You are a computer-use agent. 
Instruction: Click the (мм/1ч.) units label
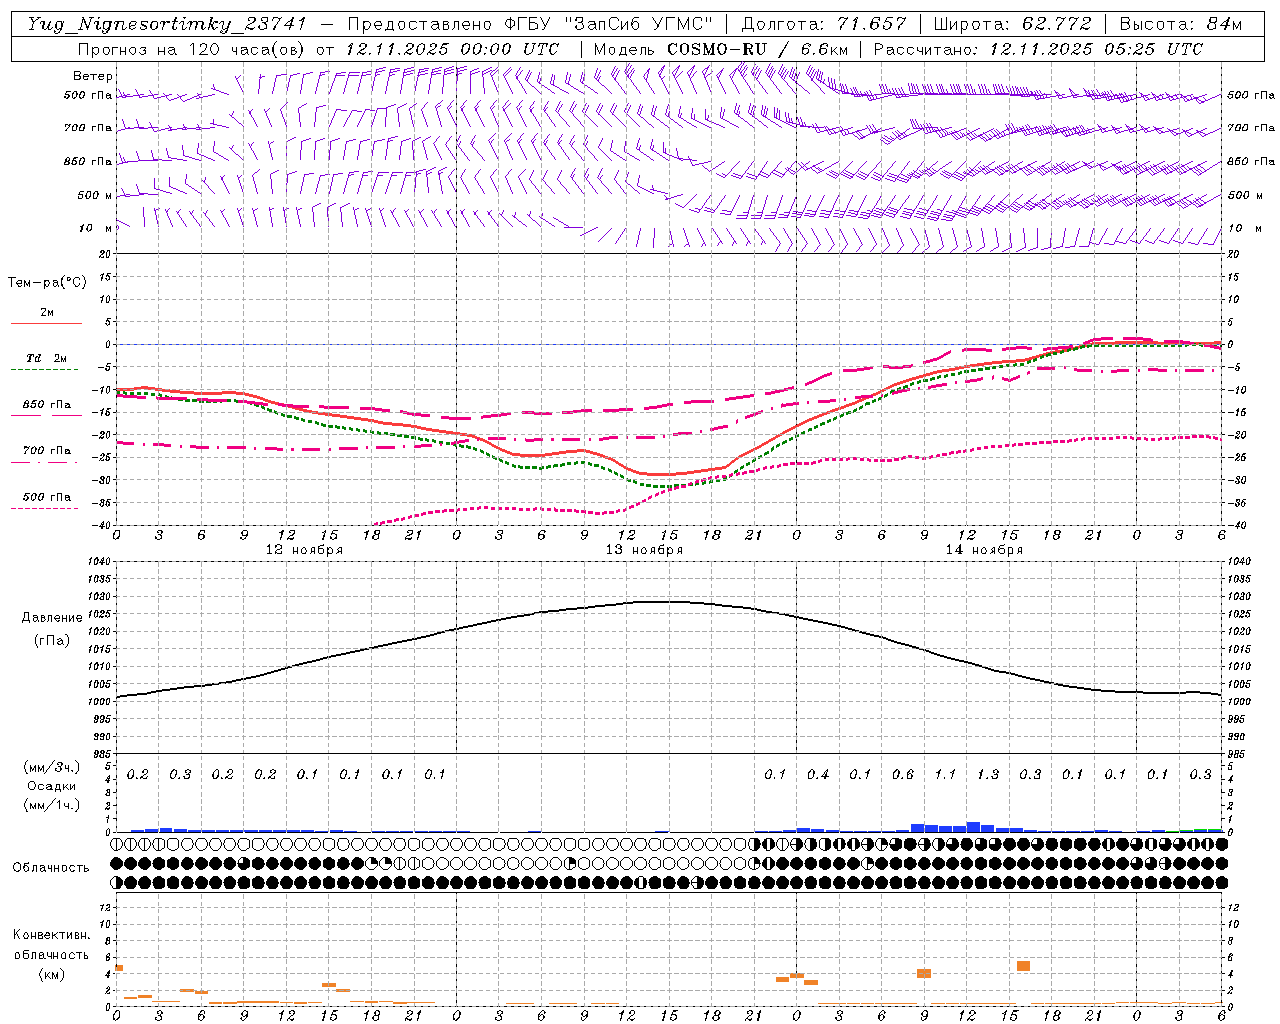(x=51, y=805)
